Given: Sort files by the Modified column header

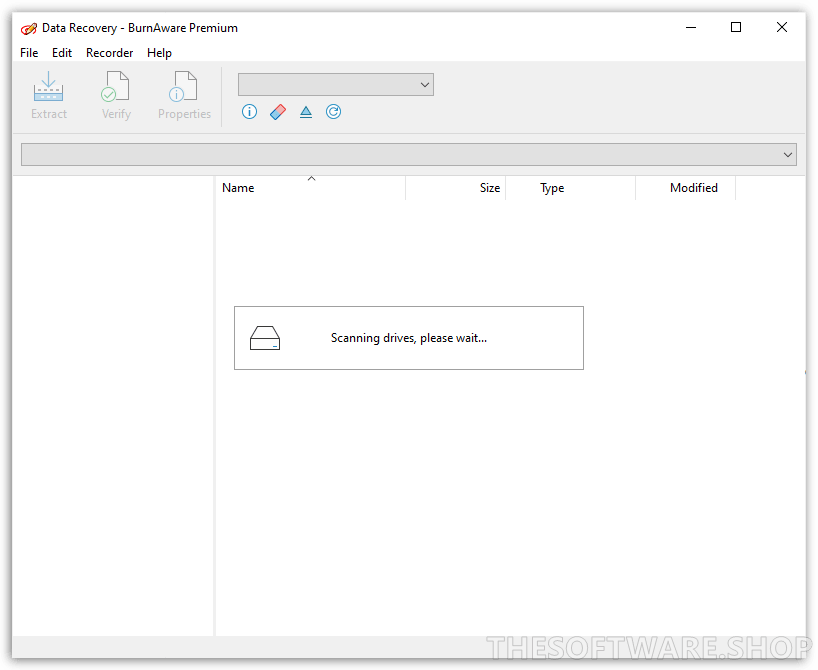Looking at the screenshot, I should click(693, 187).
